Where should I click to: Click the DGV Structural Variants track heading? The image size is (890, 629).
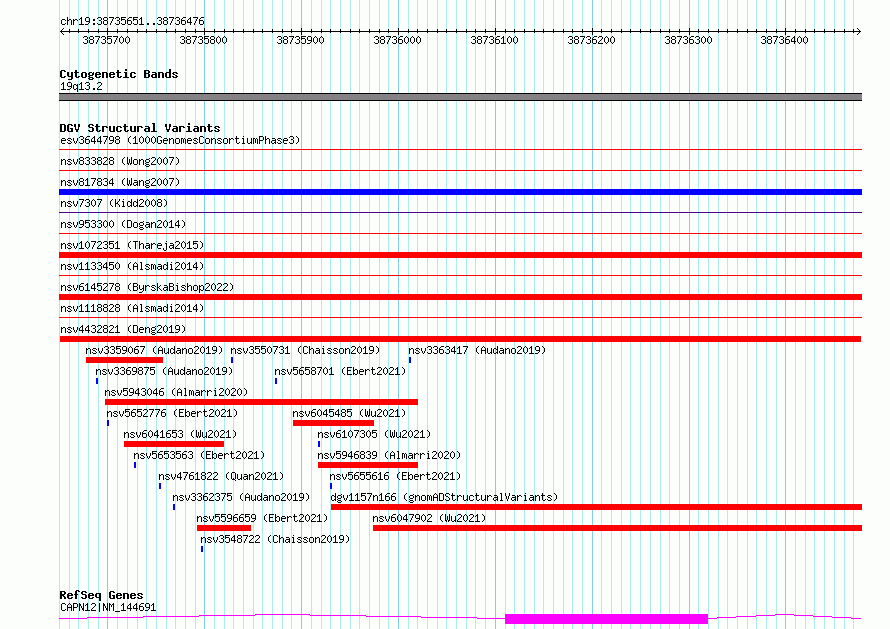click(140, 128)
